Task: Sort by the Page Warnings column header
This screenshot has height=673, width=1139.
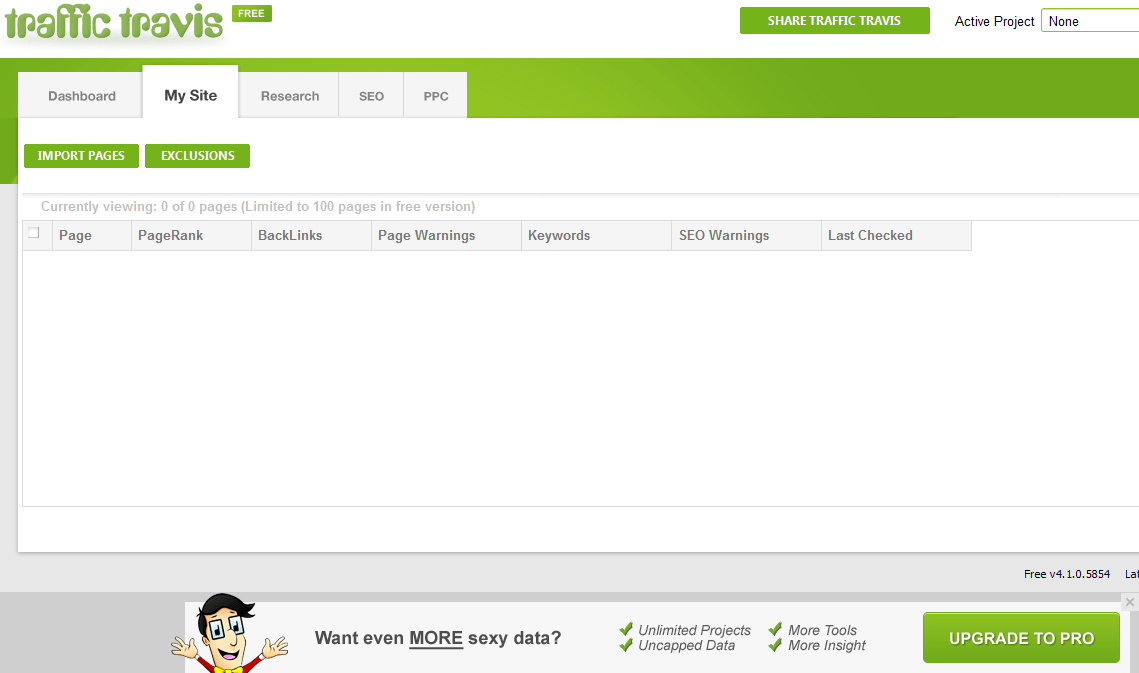Action: [x=447, y=235]
